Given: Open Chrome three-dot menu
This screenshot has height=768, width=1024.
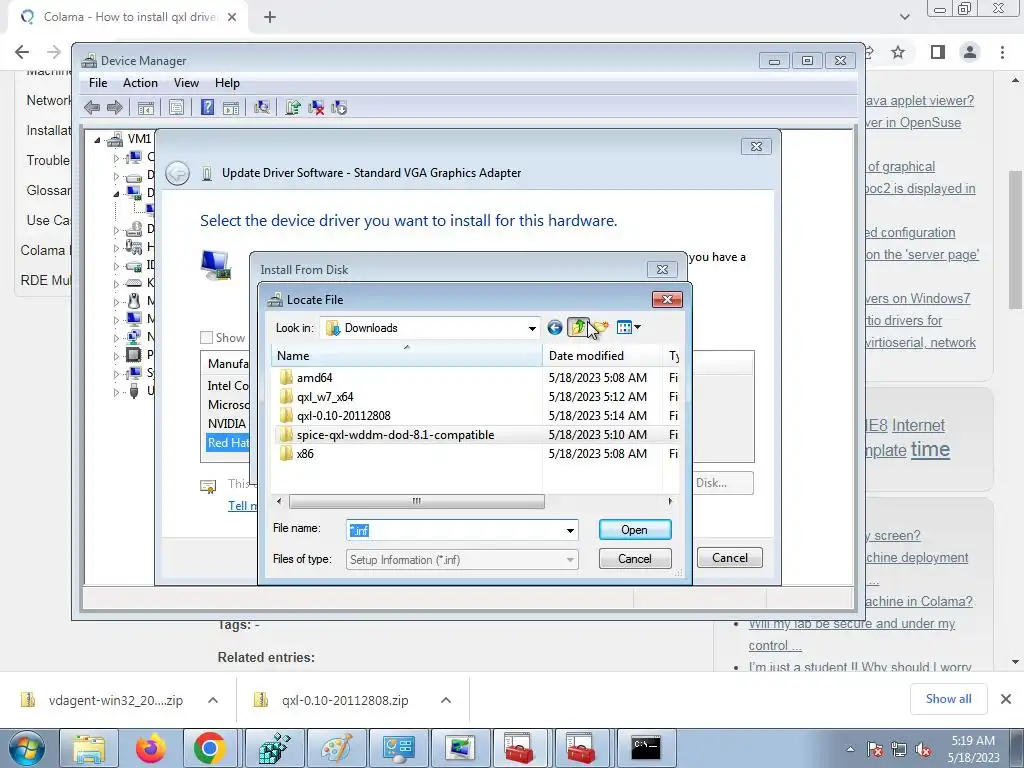Looking at the screenshot, I should 1002,52.
